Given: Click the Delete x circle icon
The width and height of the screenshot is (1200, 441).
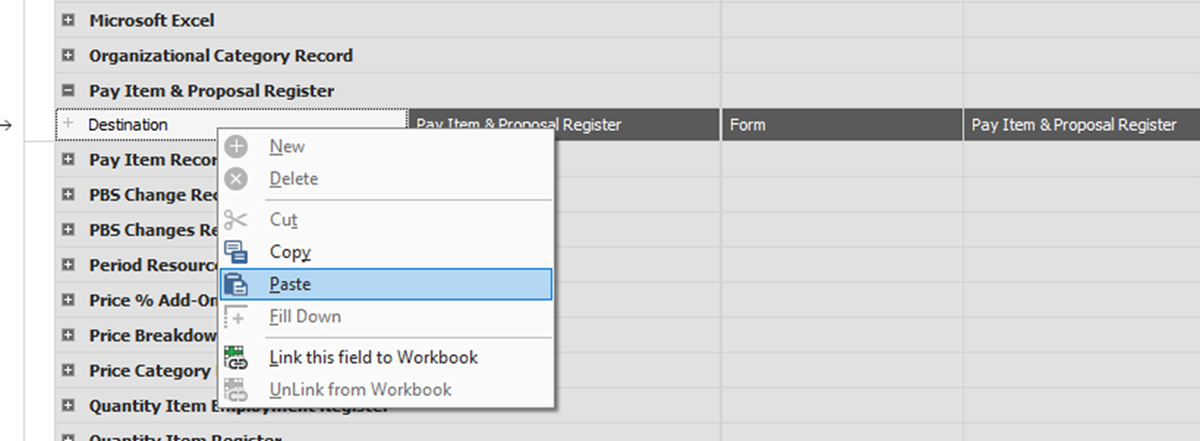Looking at the screenshot, I should (x=236, y=179).
